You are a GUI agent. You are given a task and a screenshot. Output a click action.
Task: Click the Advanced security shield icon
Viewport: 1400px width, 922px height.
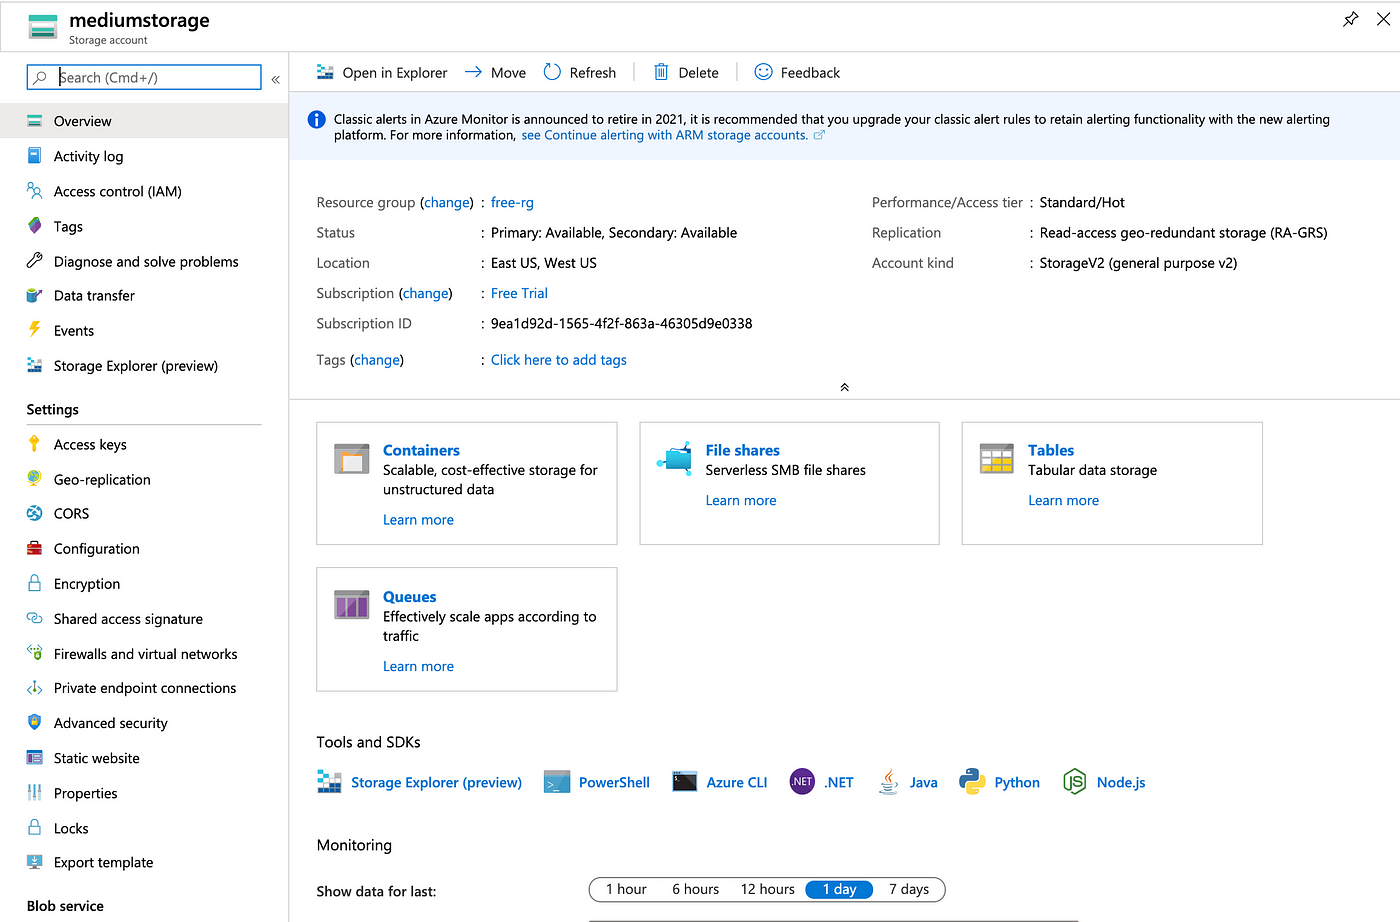[x=35, y=722]
